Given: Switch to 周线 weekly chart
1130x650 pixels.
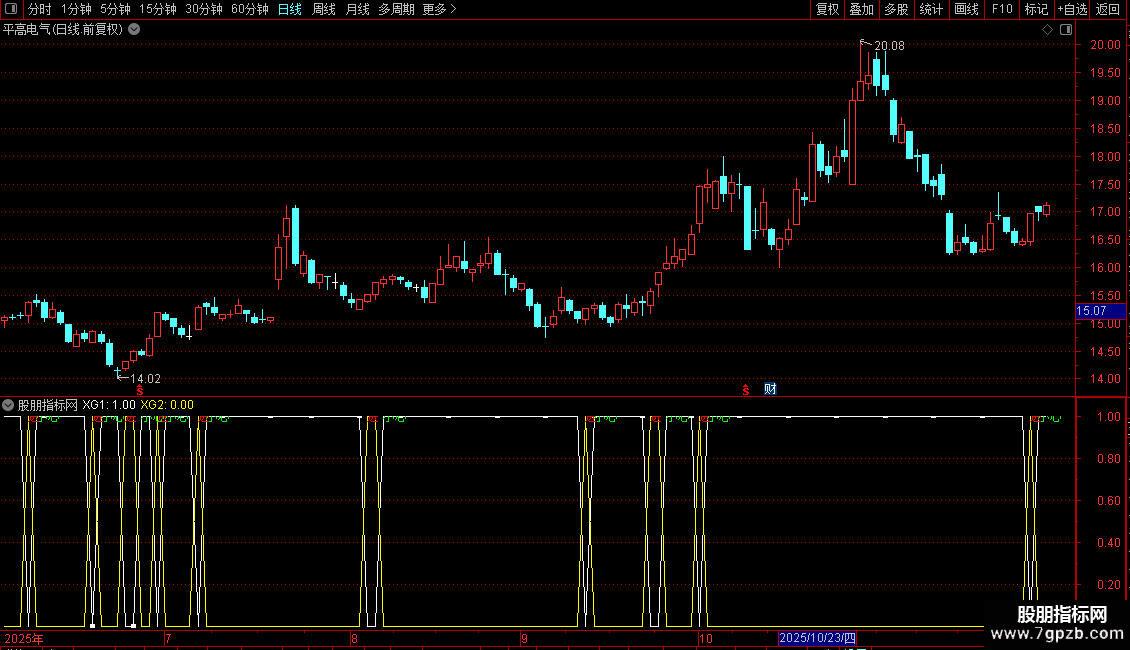Looking at the screenshot, I should pyautogui.click(x=324, y=9).
